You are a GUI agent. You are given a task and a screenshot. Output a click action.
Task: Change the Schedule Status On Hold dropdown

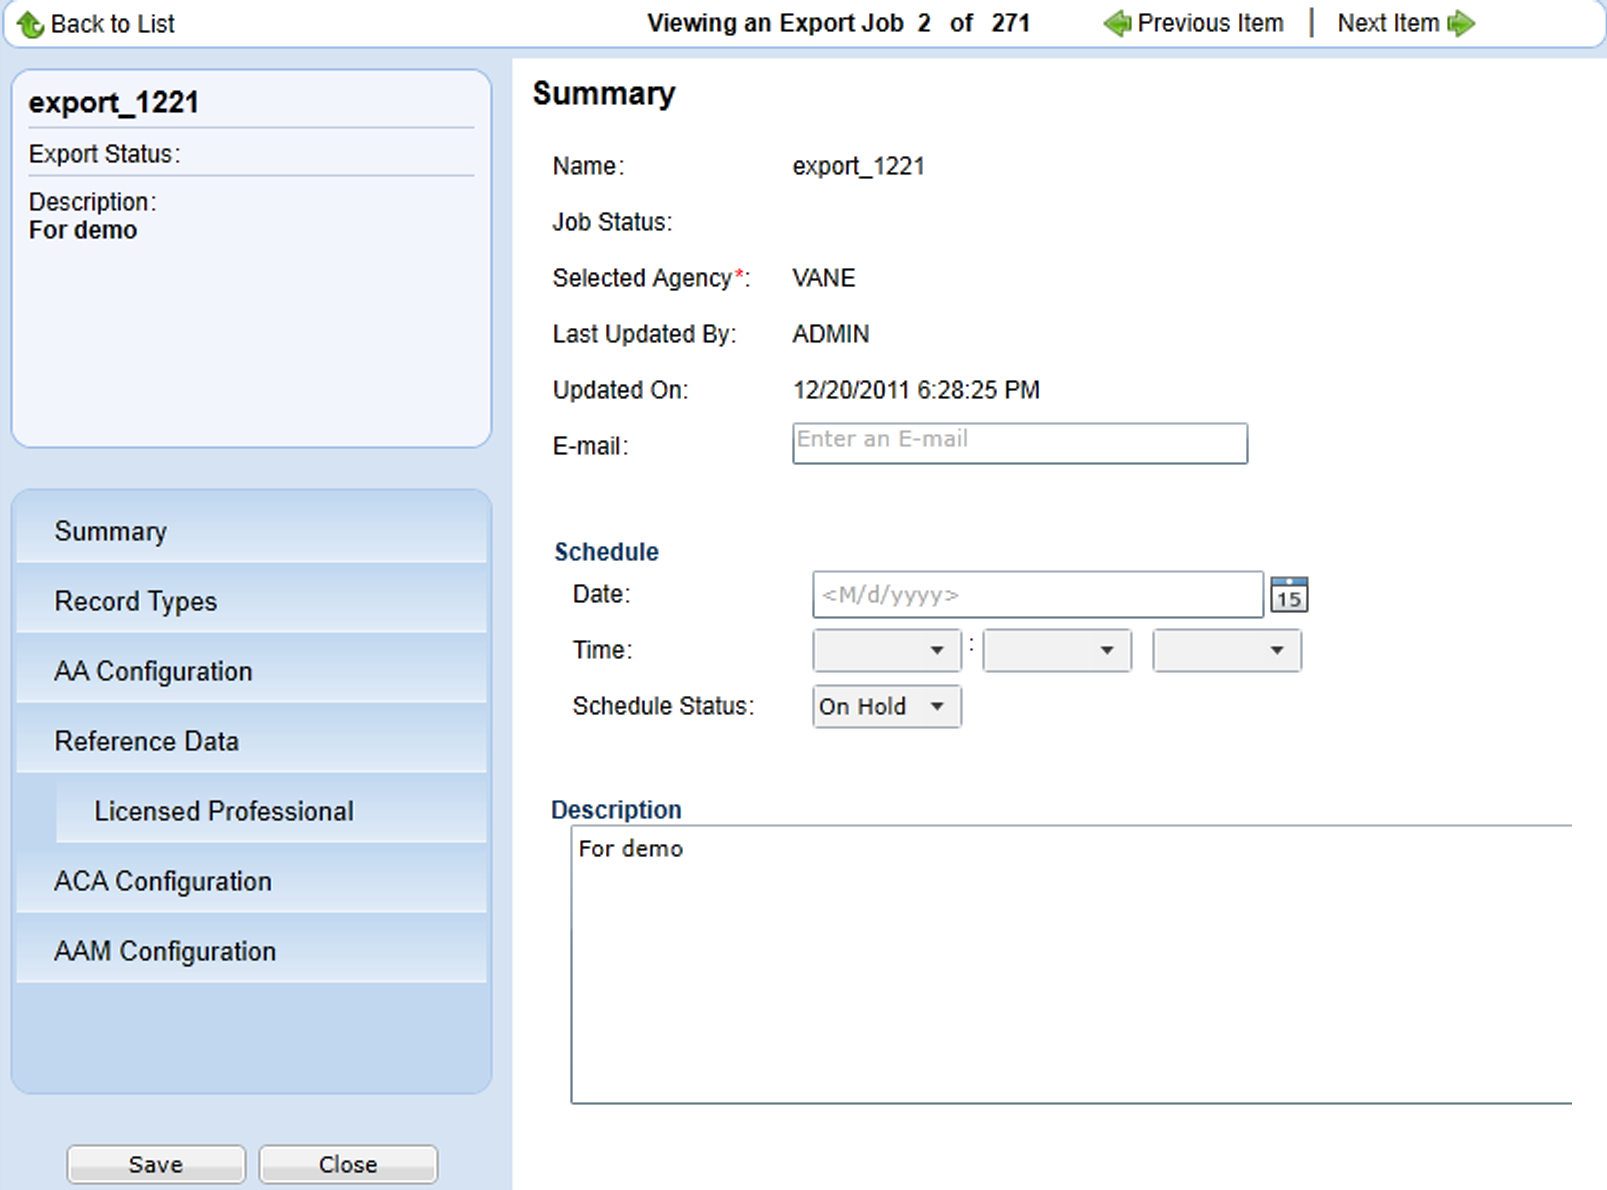(886, 707)
